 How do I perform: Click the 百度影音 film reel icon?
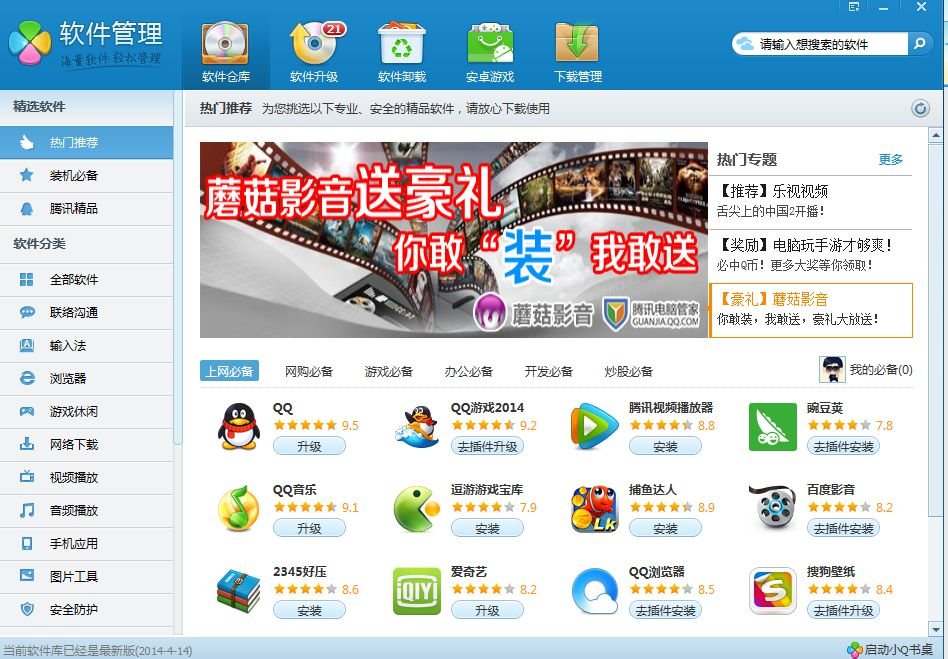click(772, 509)
